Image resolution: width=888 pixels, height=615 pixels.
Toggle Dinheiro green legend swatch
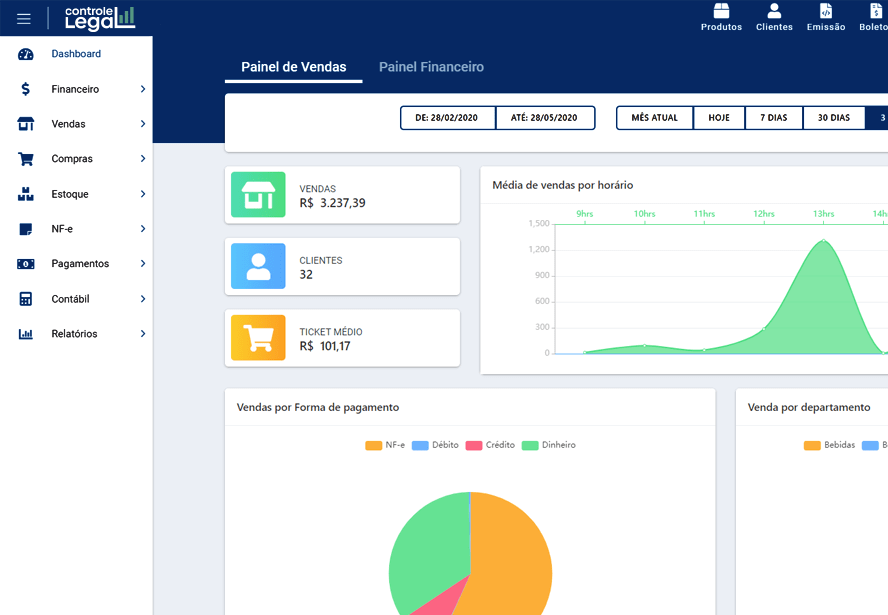pos(530,445)
